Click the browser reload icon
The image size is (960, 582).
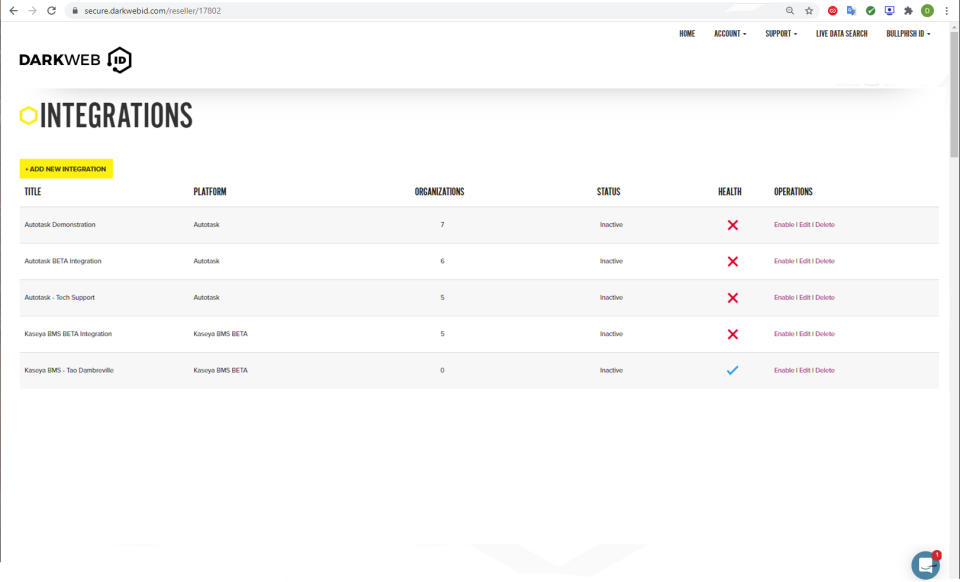(x=51, y=10)
